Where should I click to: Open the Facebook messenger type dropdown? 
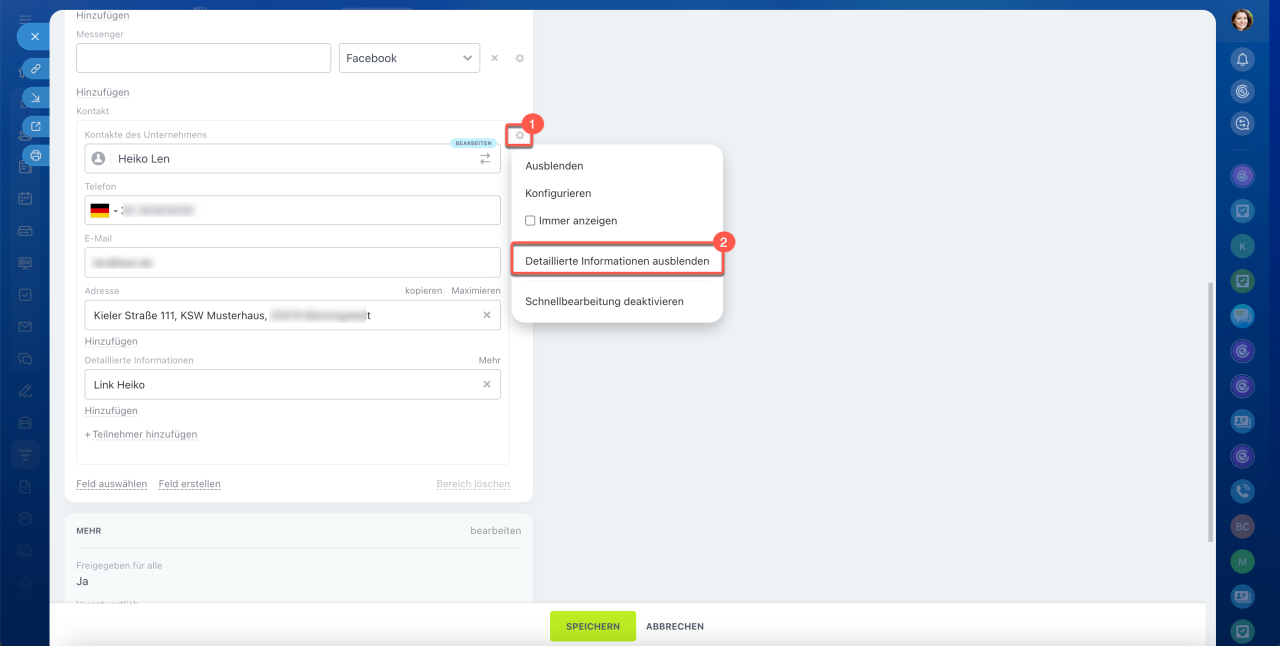409,58
